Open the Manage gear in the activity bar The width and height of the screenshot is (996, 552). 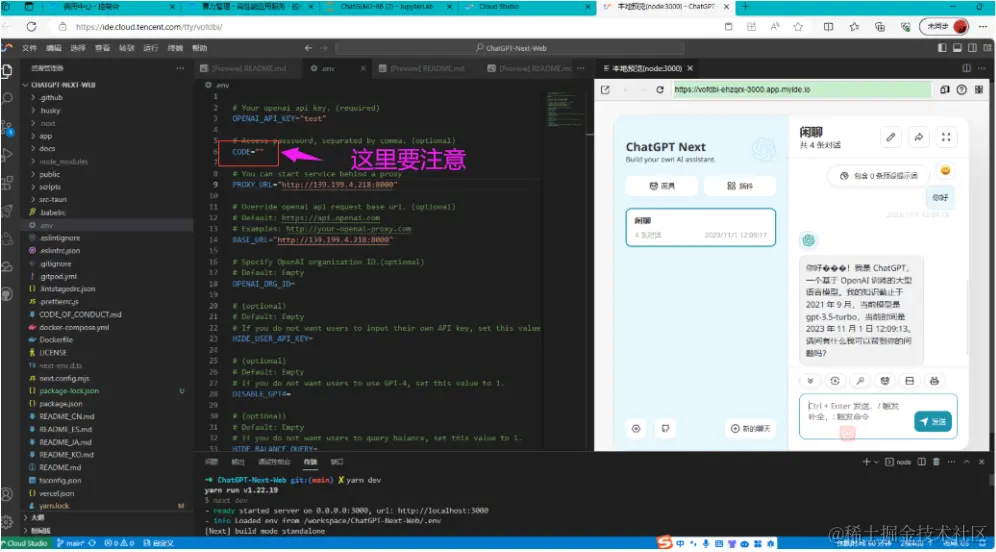pyautogui.click(x=7, y=522)
